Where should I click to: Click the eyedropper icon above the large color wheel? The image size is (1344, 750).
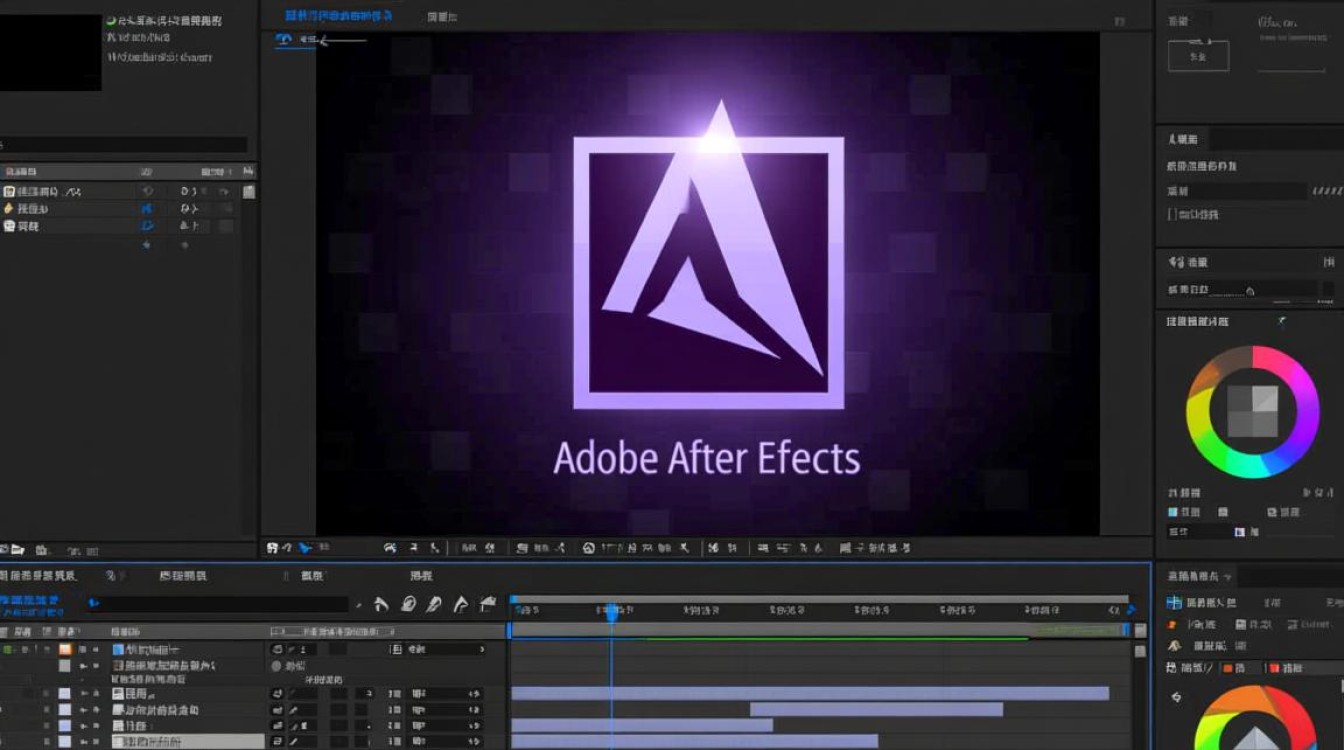click(x=1283, y=321)
